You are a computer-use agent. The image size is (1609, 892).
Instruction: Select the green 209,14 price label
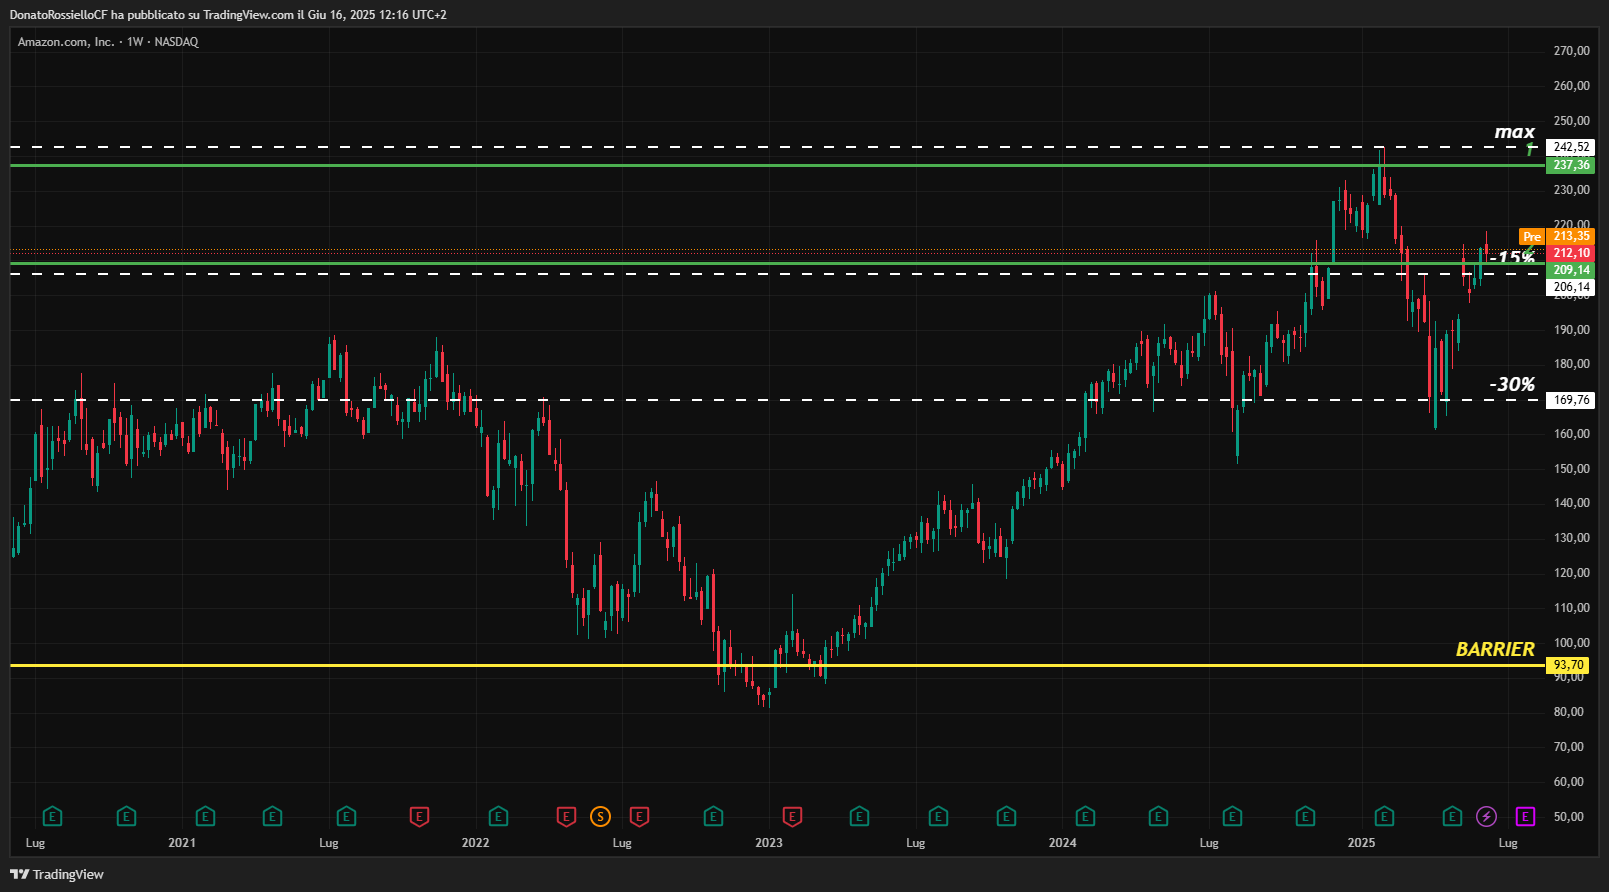point(1571,271)
